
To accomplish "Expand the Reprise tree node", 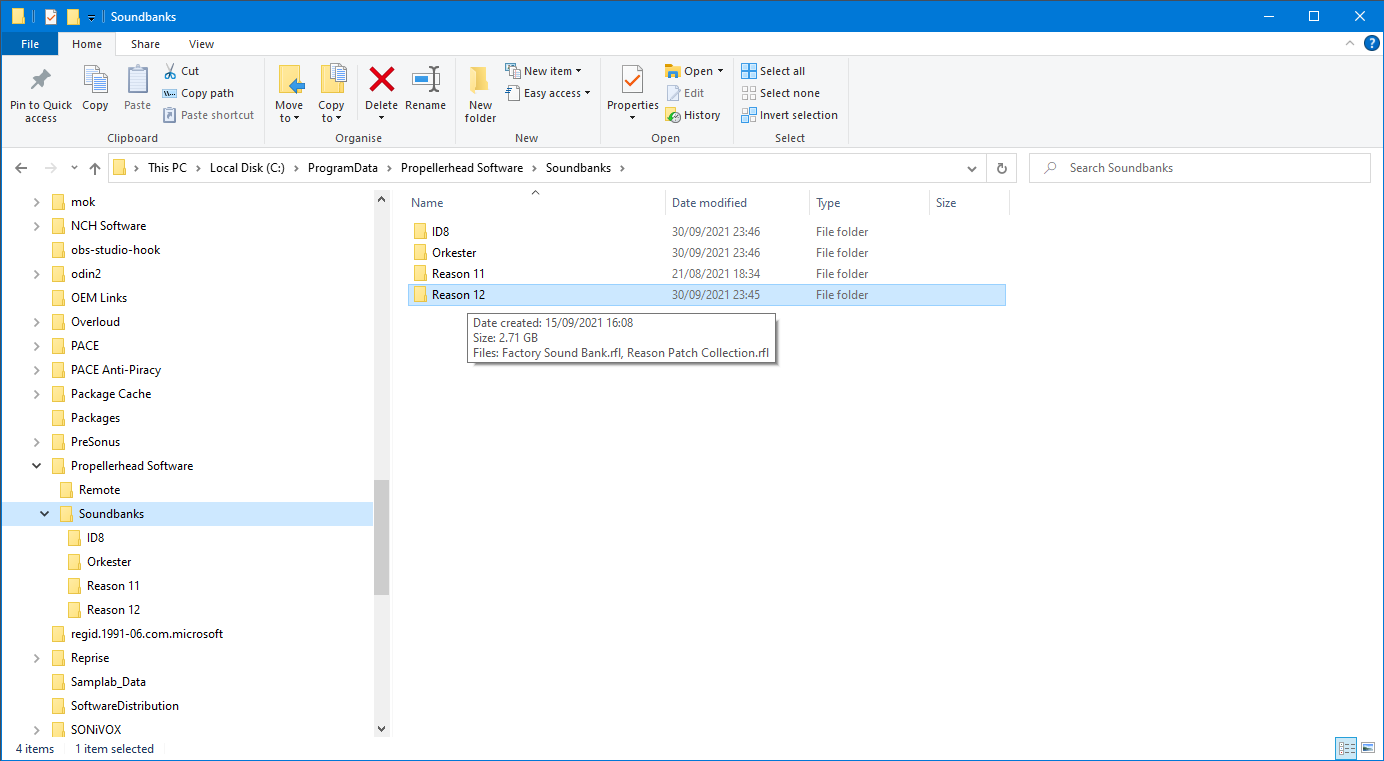I will 37,658.
